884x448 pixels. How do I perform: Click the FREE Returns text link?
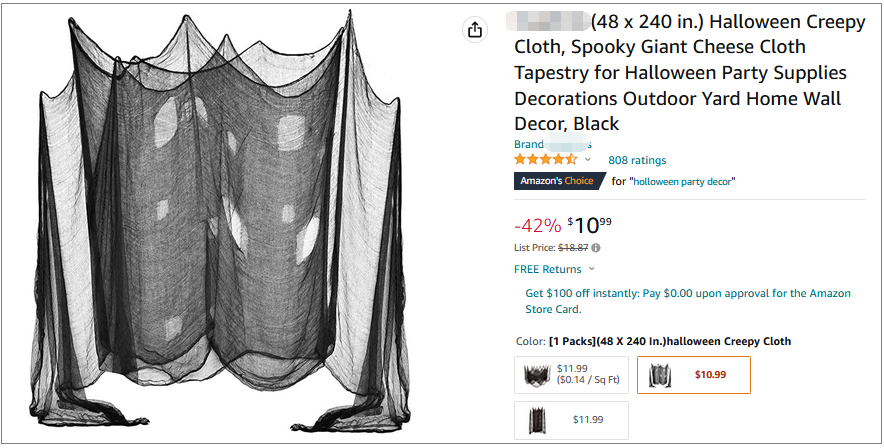[547, 269]
